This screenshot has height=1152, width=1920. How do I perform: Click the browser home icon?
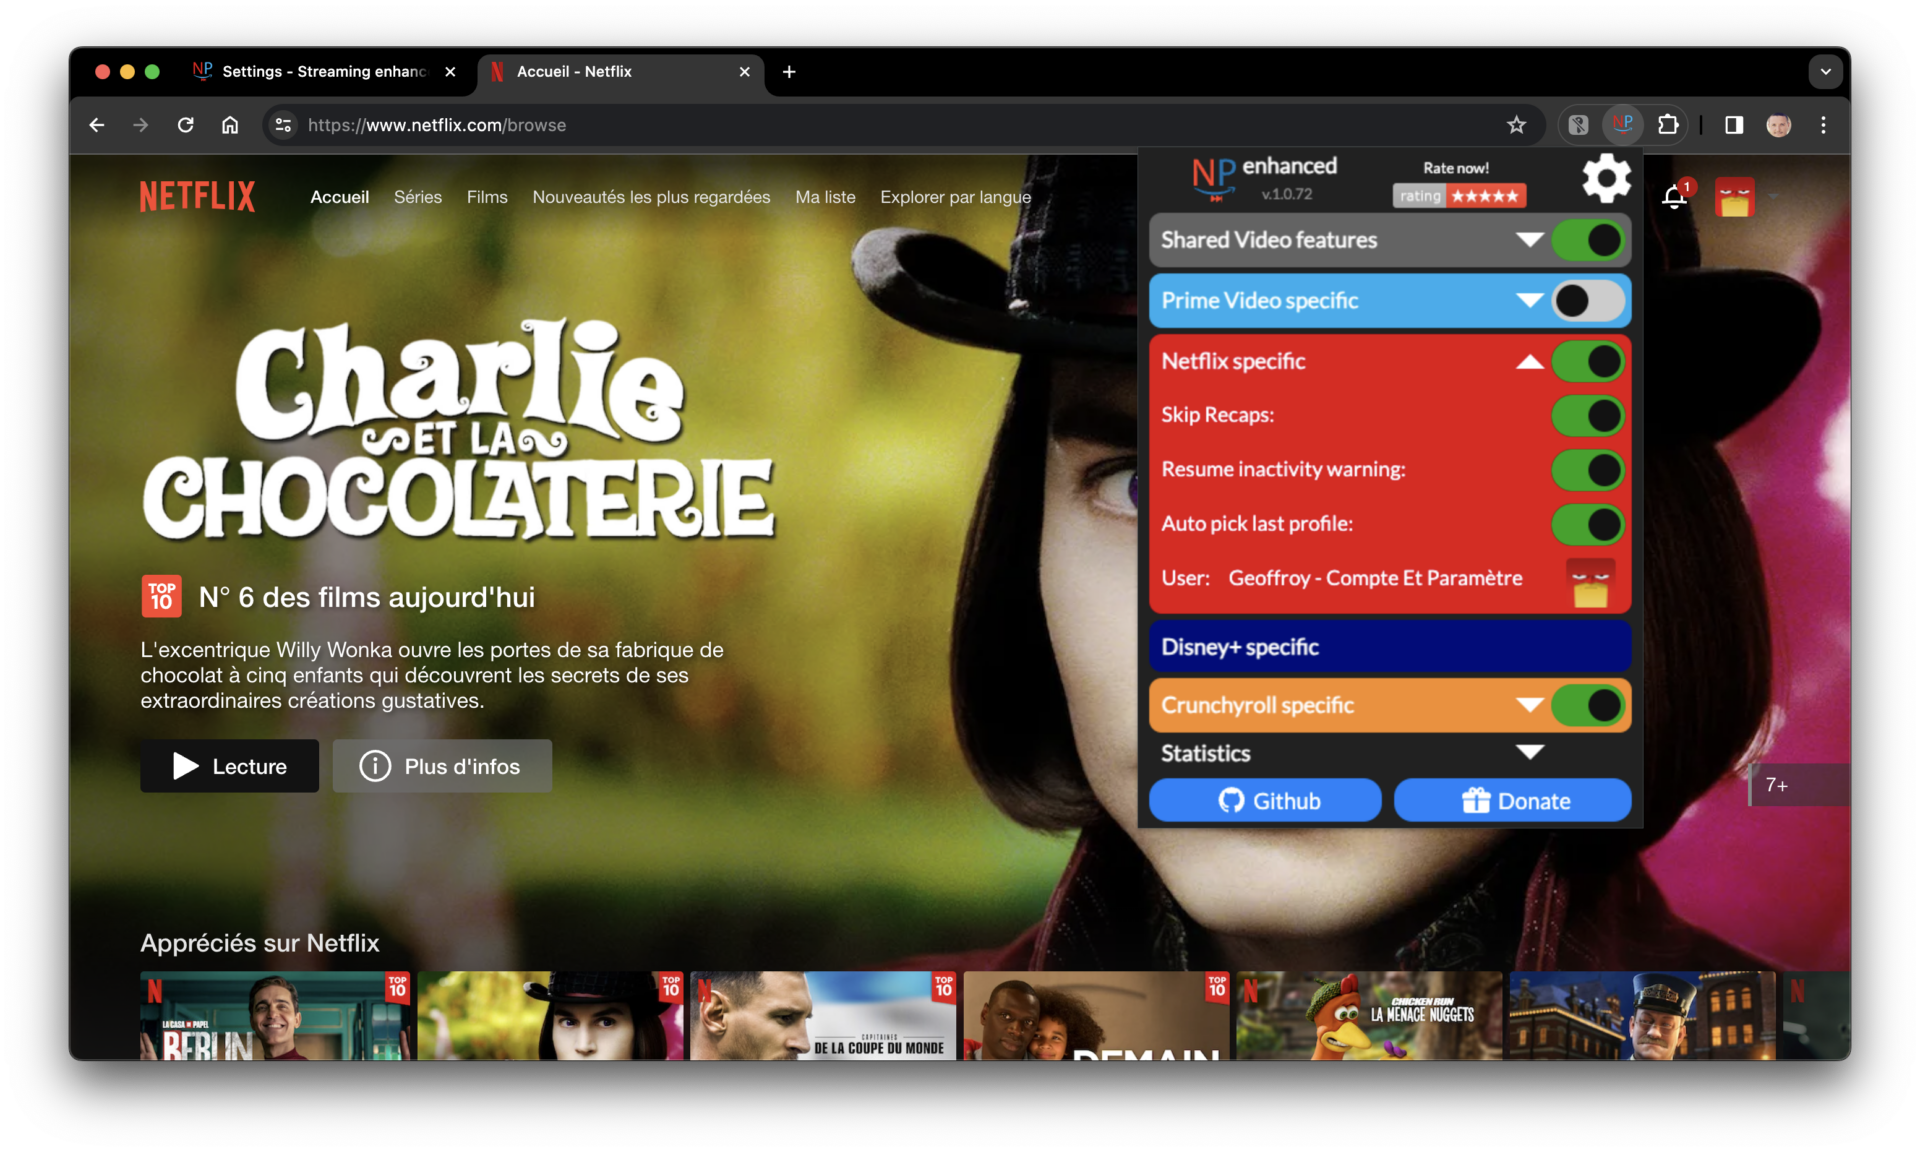point(230,125)
